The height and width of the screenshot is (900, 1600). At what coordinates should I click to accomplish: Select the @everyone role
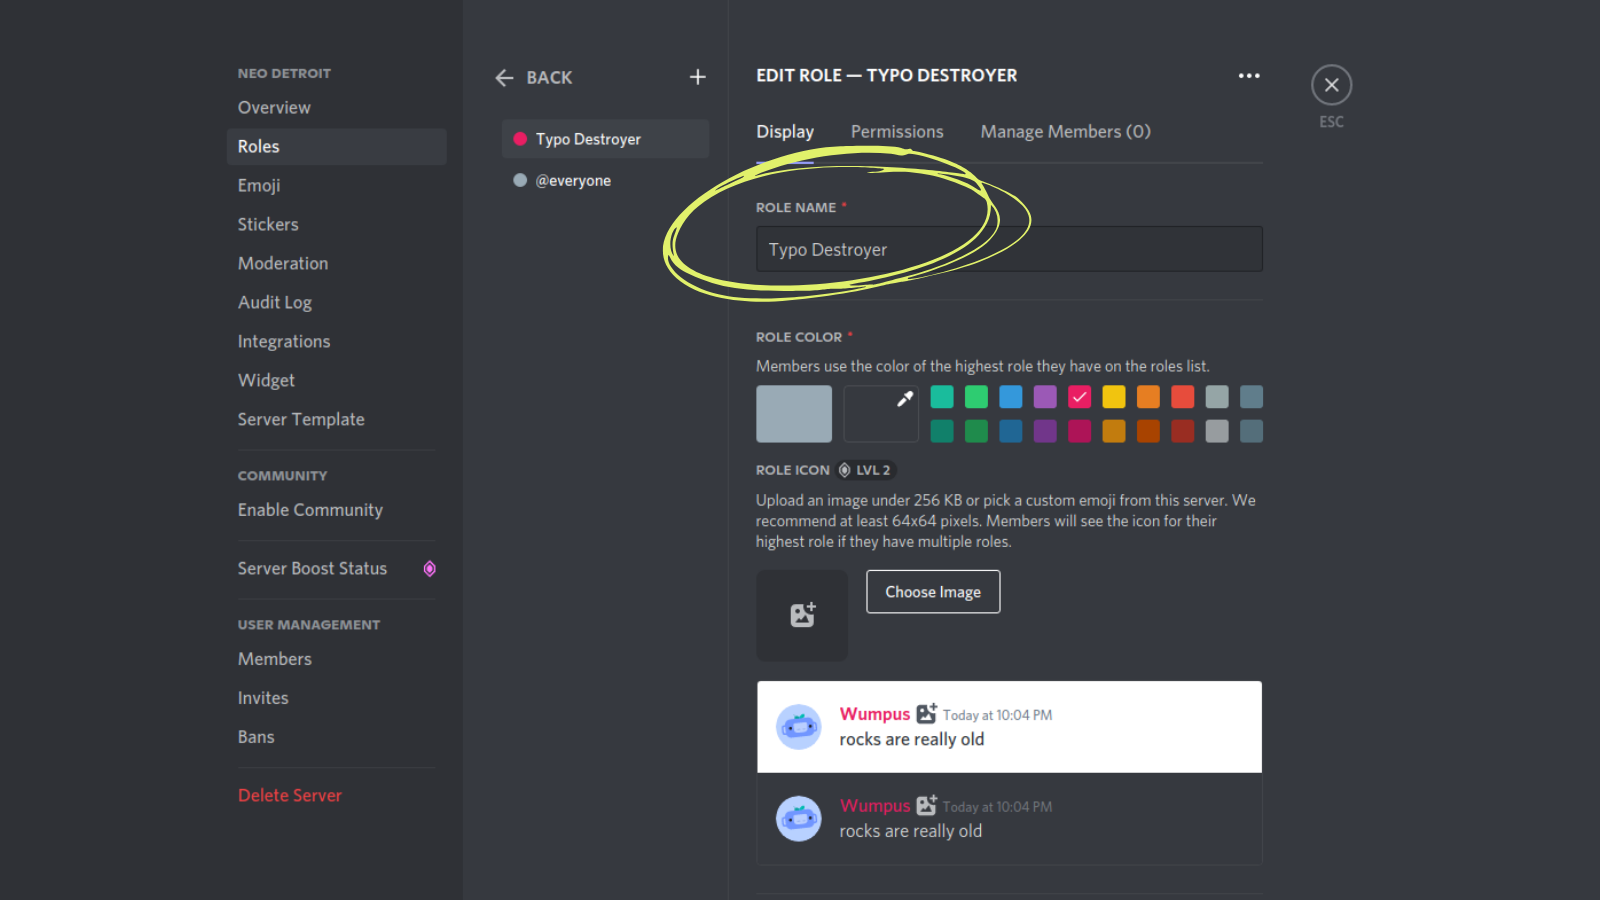[x=573, y=180]
